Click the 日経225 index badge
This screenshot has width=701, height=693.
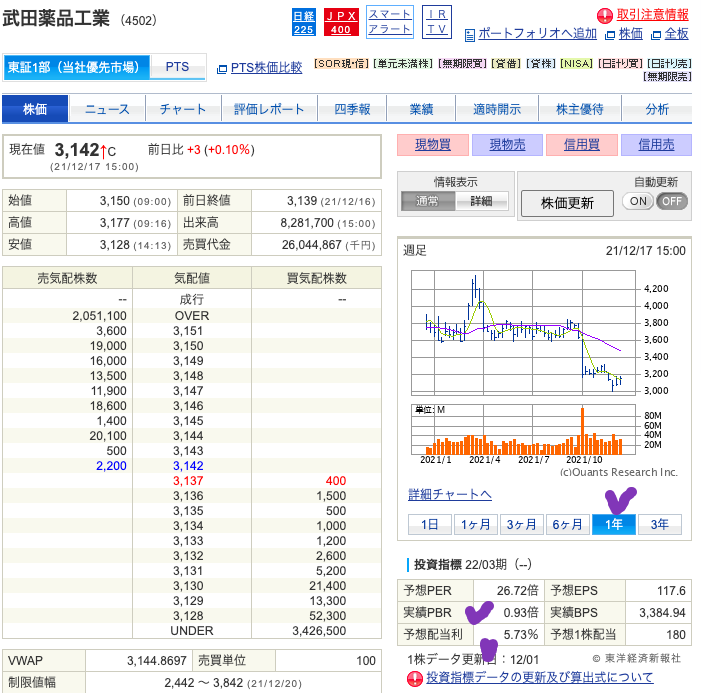(304, 22)
